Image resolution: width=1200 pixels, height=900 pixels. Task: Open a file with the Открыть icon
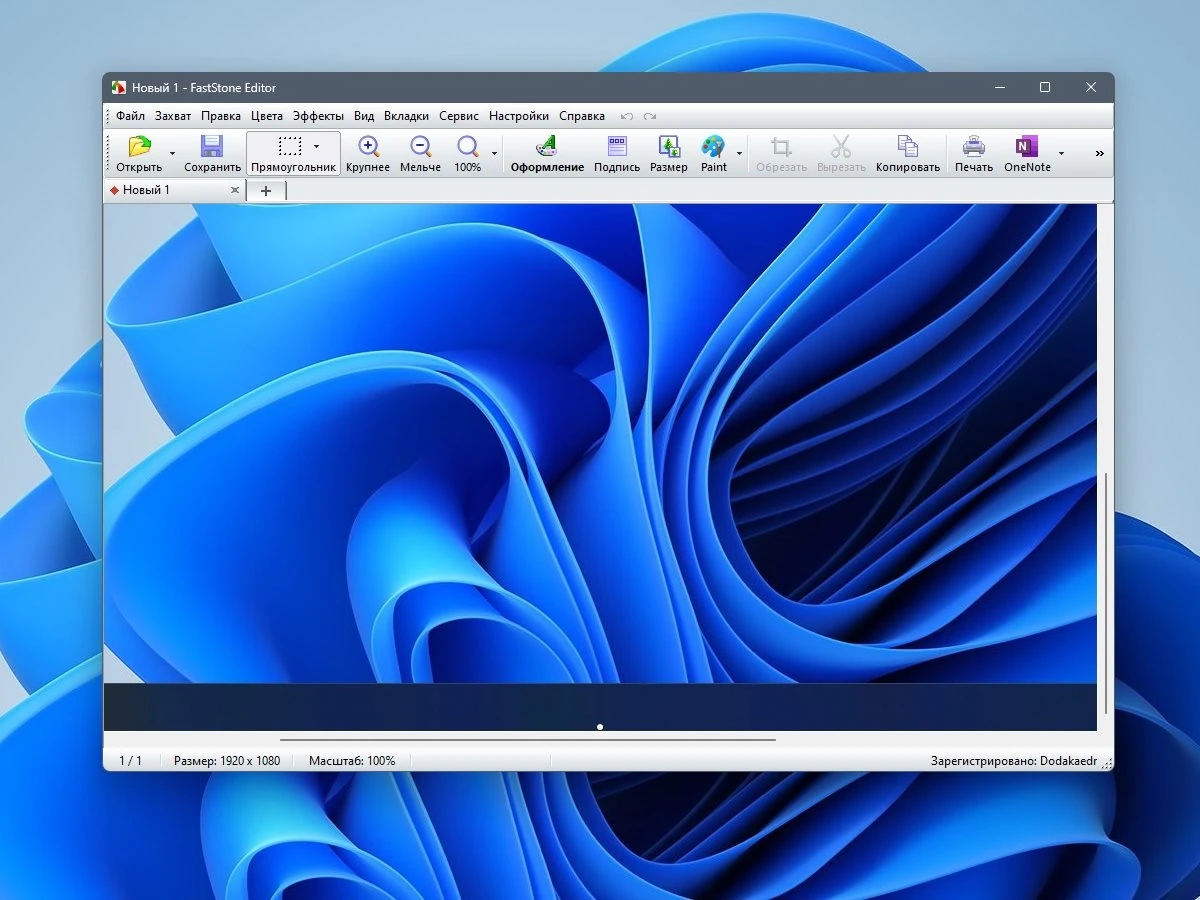pos(139,153)
